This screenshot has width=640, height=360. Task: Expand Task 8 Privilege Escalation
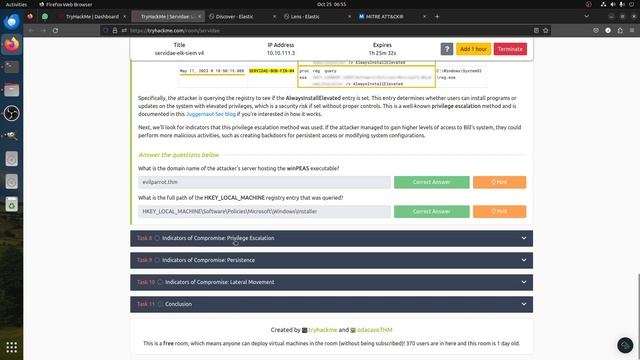pyautogui.click(x=331, y=238)
